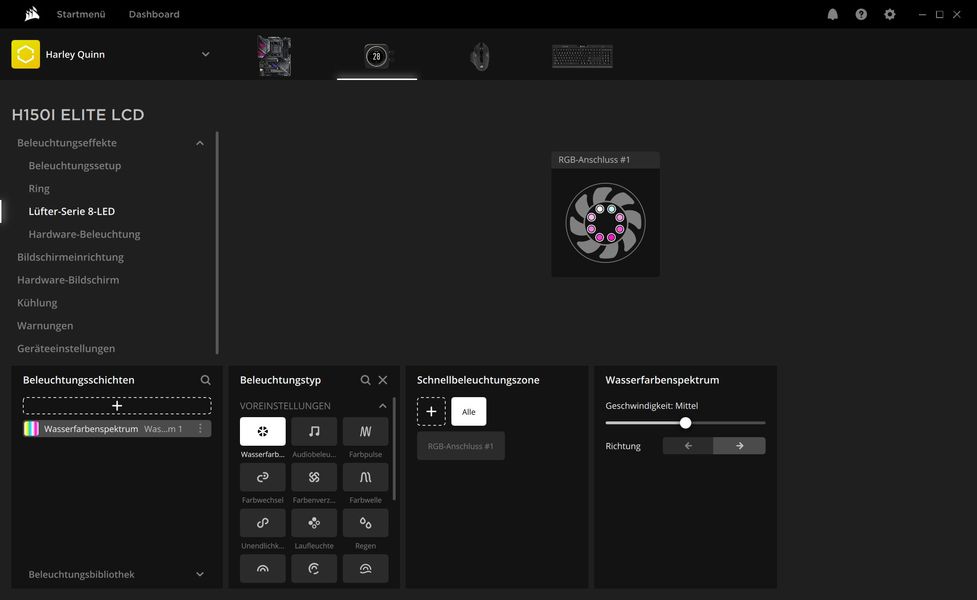
Task: Select the first arc effect icon below Unendlichkeit
Action: (x=263, y=568)
